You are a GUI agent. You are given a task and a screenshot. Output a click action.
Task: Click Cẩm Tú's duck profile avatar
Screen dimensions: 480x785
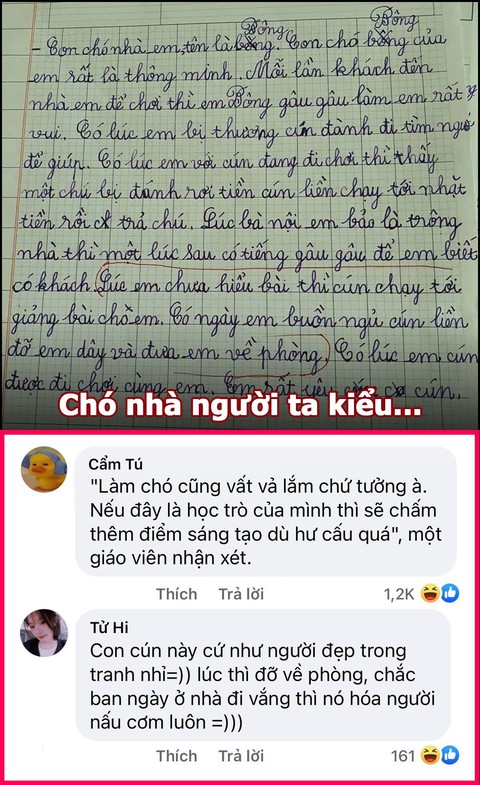pyautogui.click(x=44, y=469)
